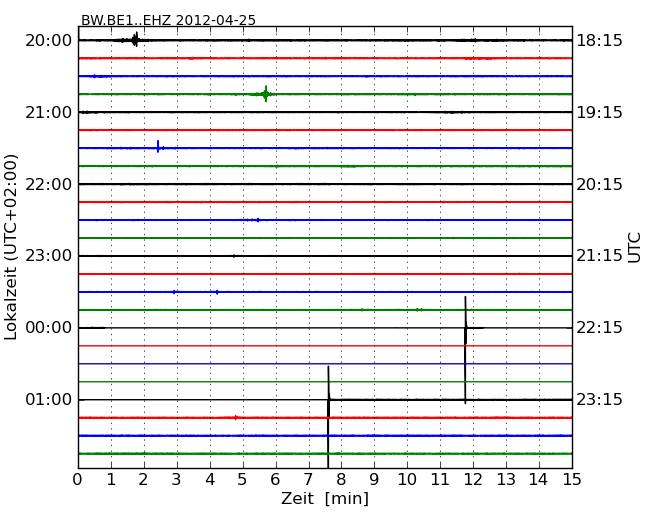
Task: Click the 00:00 local time label
Action: click(49, 328)
